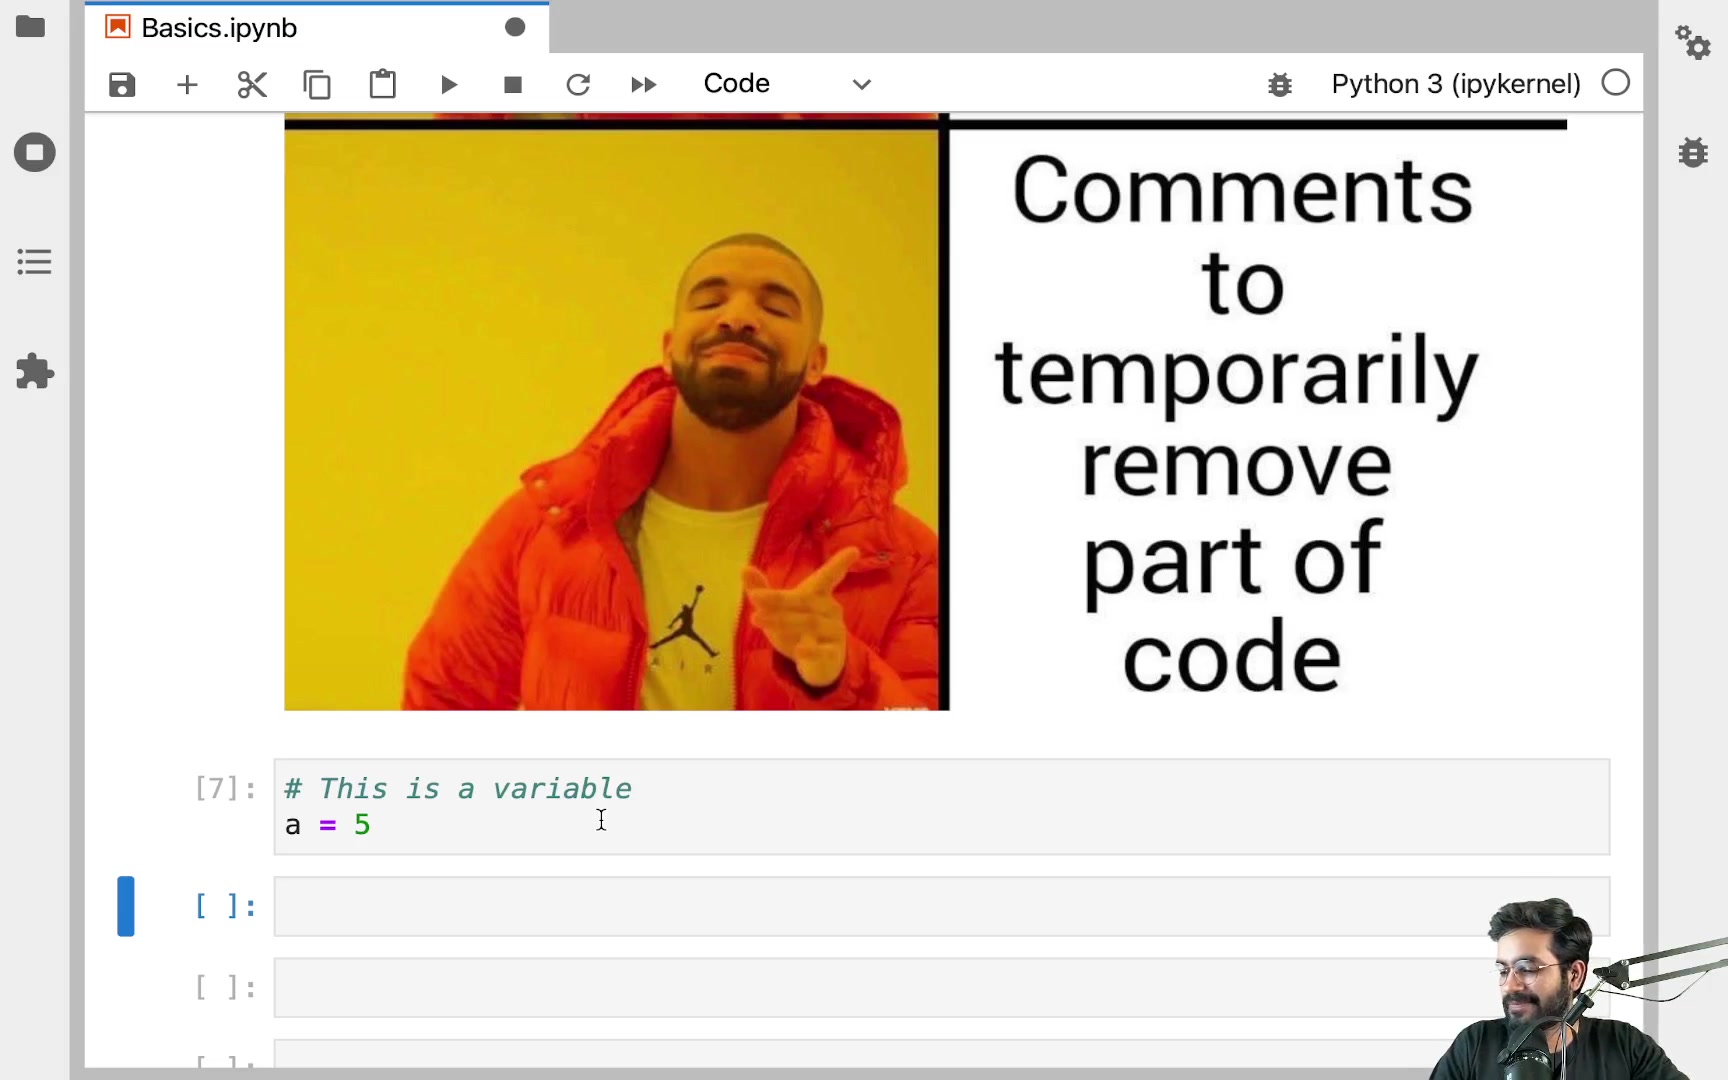Open the Code cell type dropdown
1728x1080 pixels.
click(x=788, y=84)
